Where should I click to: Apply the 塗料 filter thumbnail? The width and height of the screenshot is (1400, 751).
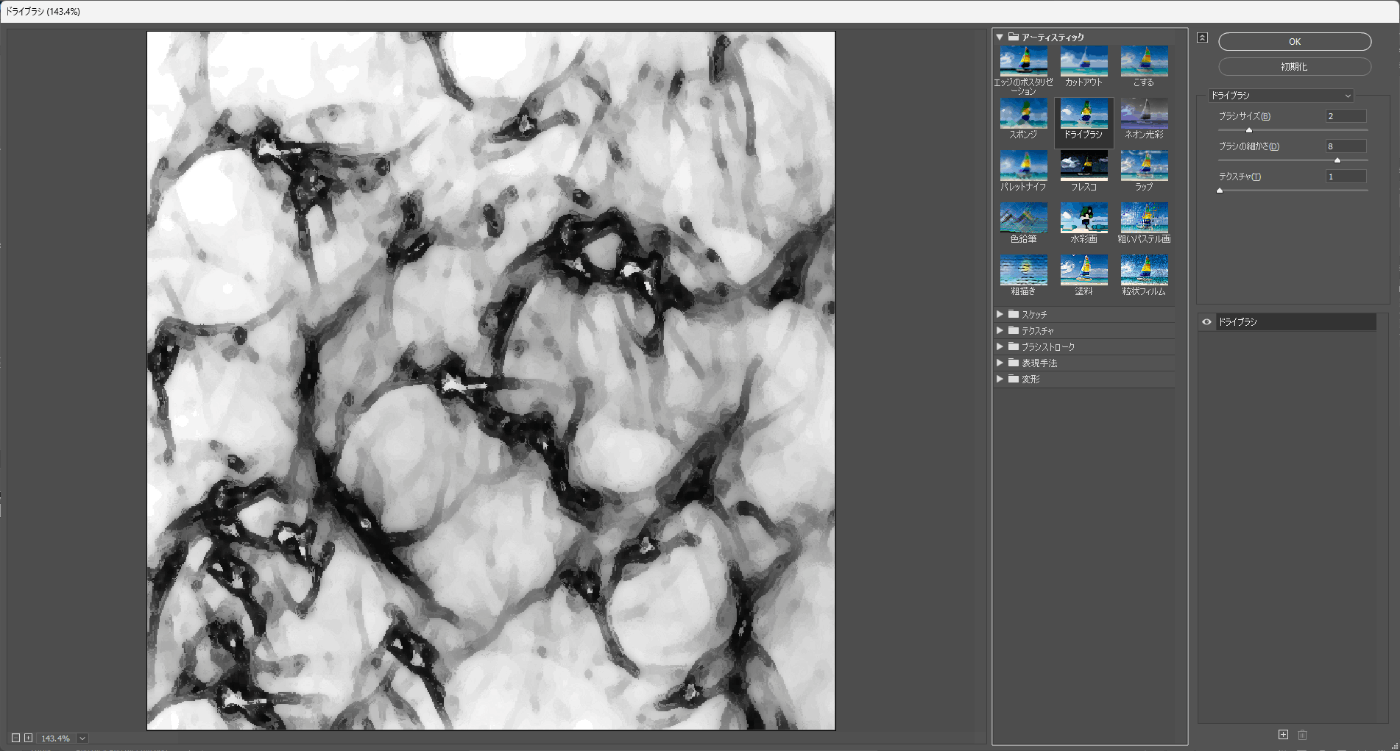(1084, 270)
